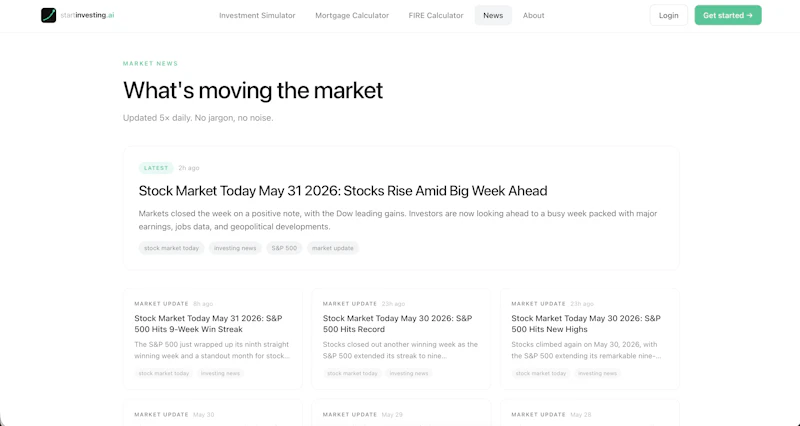Select the 'market update' tag
The width and height of the screenshot is (800, 426).
coord(333,248)
